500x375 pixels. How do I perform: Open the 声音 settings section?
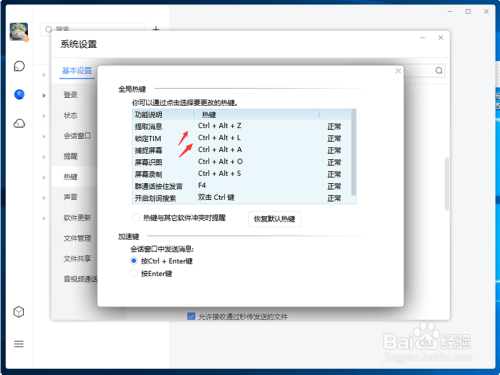pos(71,197)
